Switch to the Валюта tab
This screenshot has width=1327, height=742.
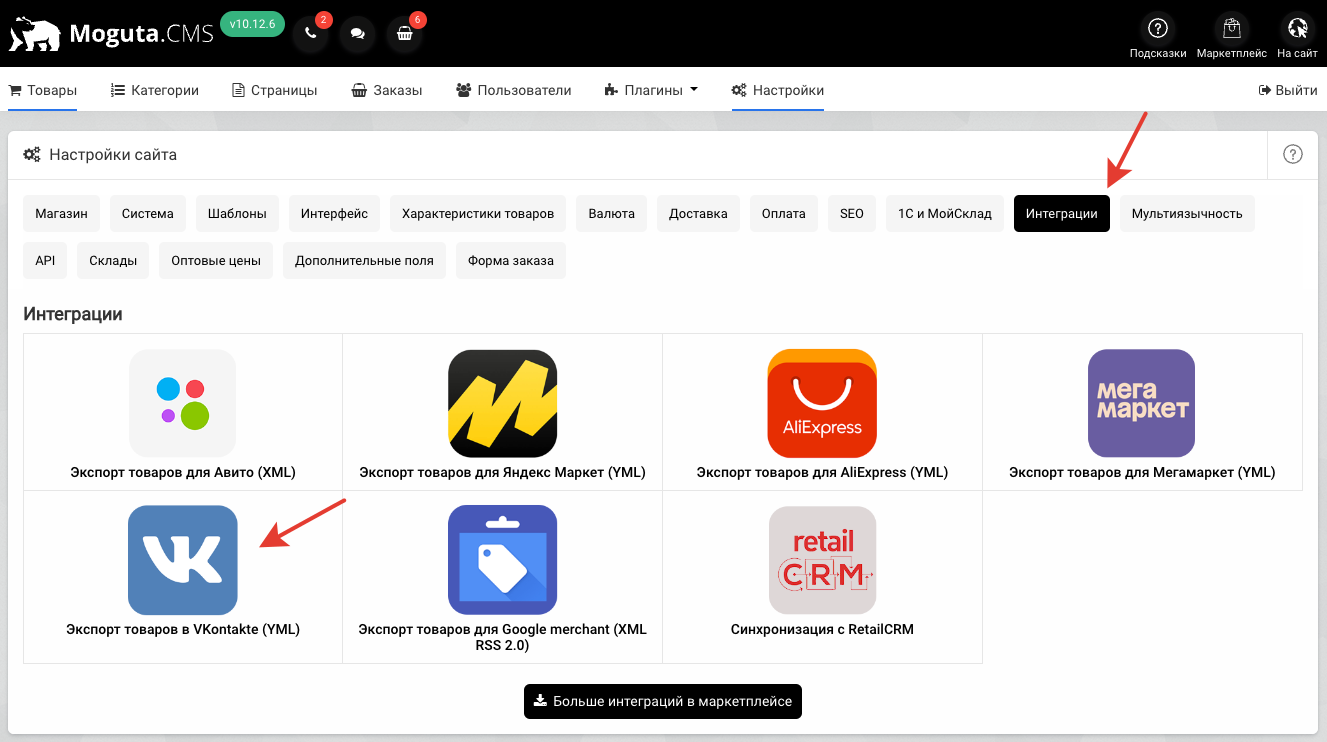612,213
